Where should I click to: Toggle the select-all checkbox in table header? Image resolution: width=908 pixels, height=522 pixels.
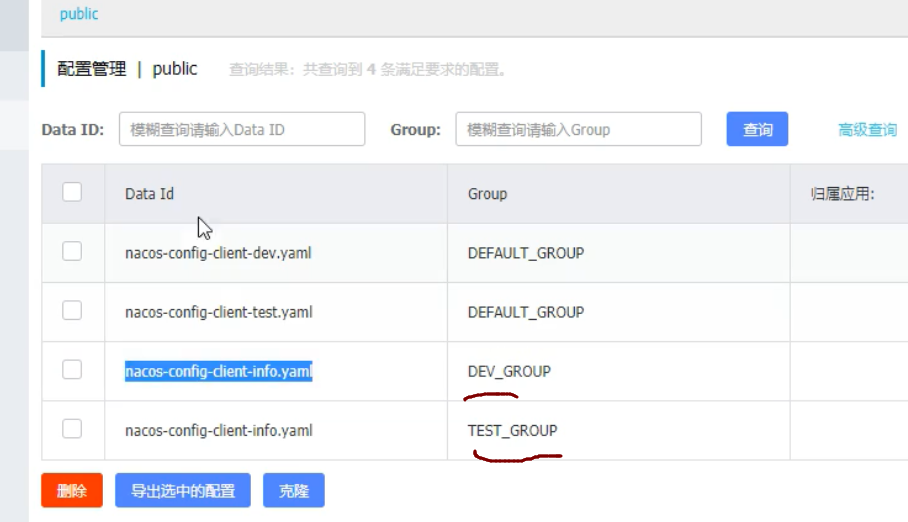[x=72, y=192]
